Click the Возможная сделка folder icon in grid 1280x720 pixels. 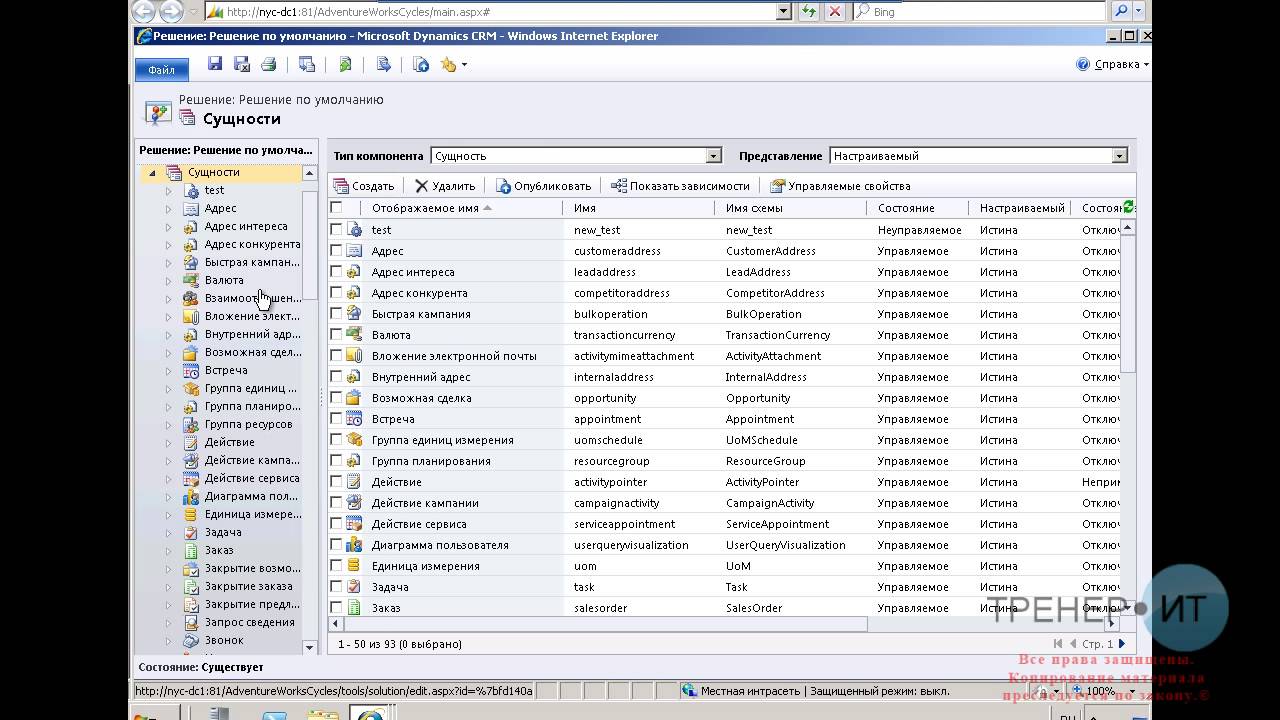coord(354,397)
